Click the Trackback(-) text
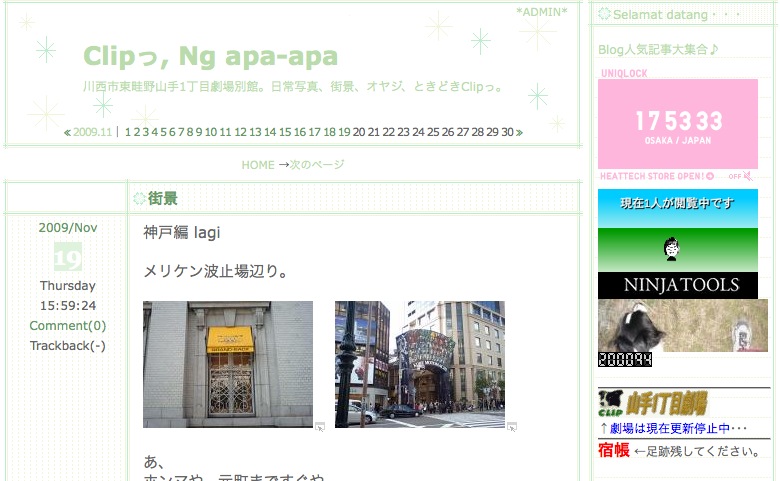This screenshot has width=780, height=481. pyautogui.click(x=68, y=346)
